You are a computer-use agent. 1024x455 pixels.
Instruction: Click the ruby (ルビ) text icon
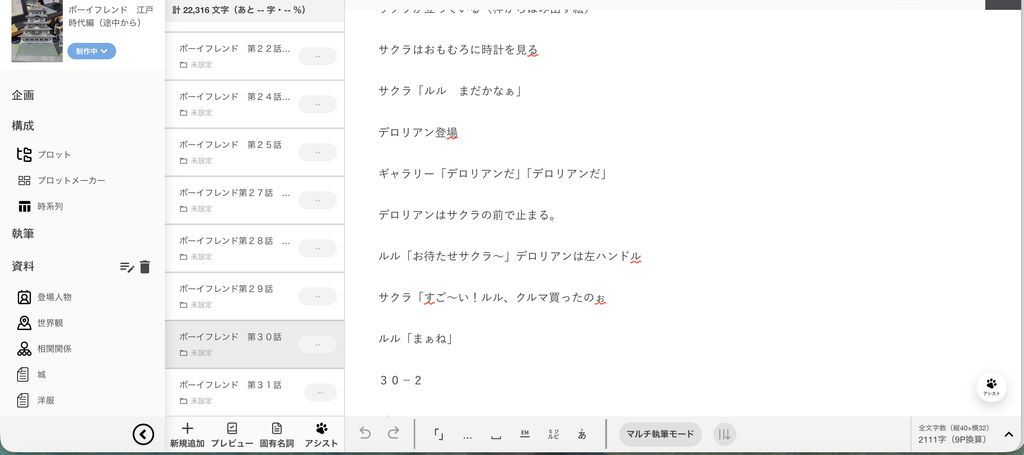click(x=553, y=434)
